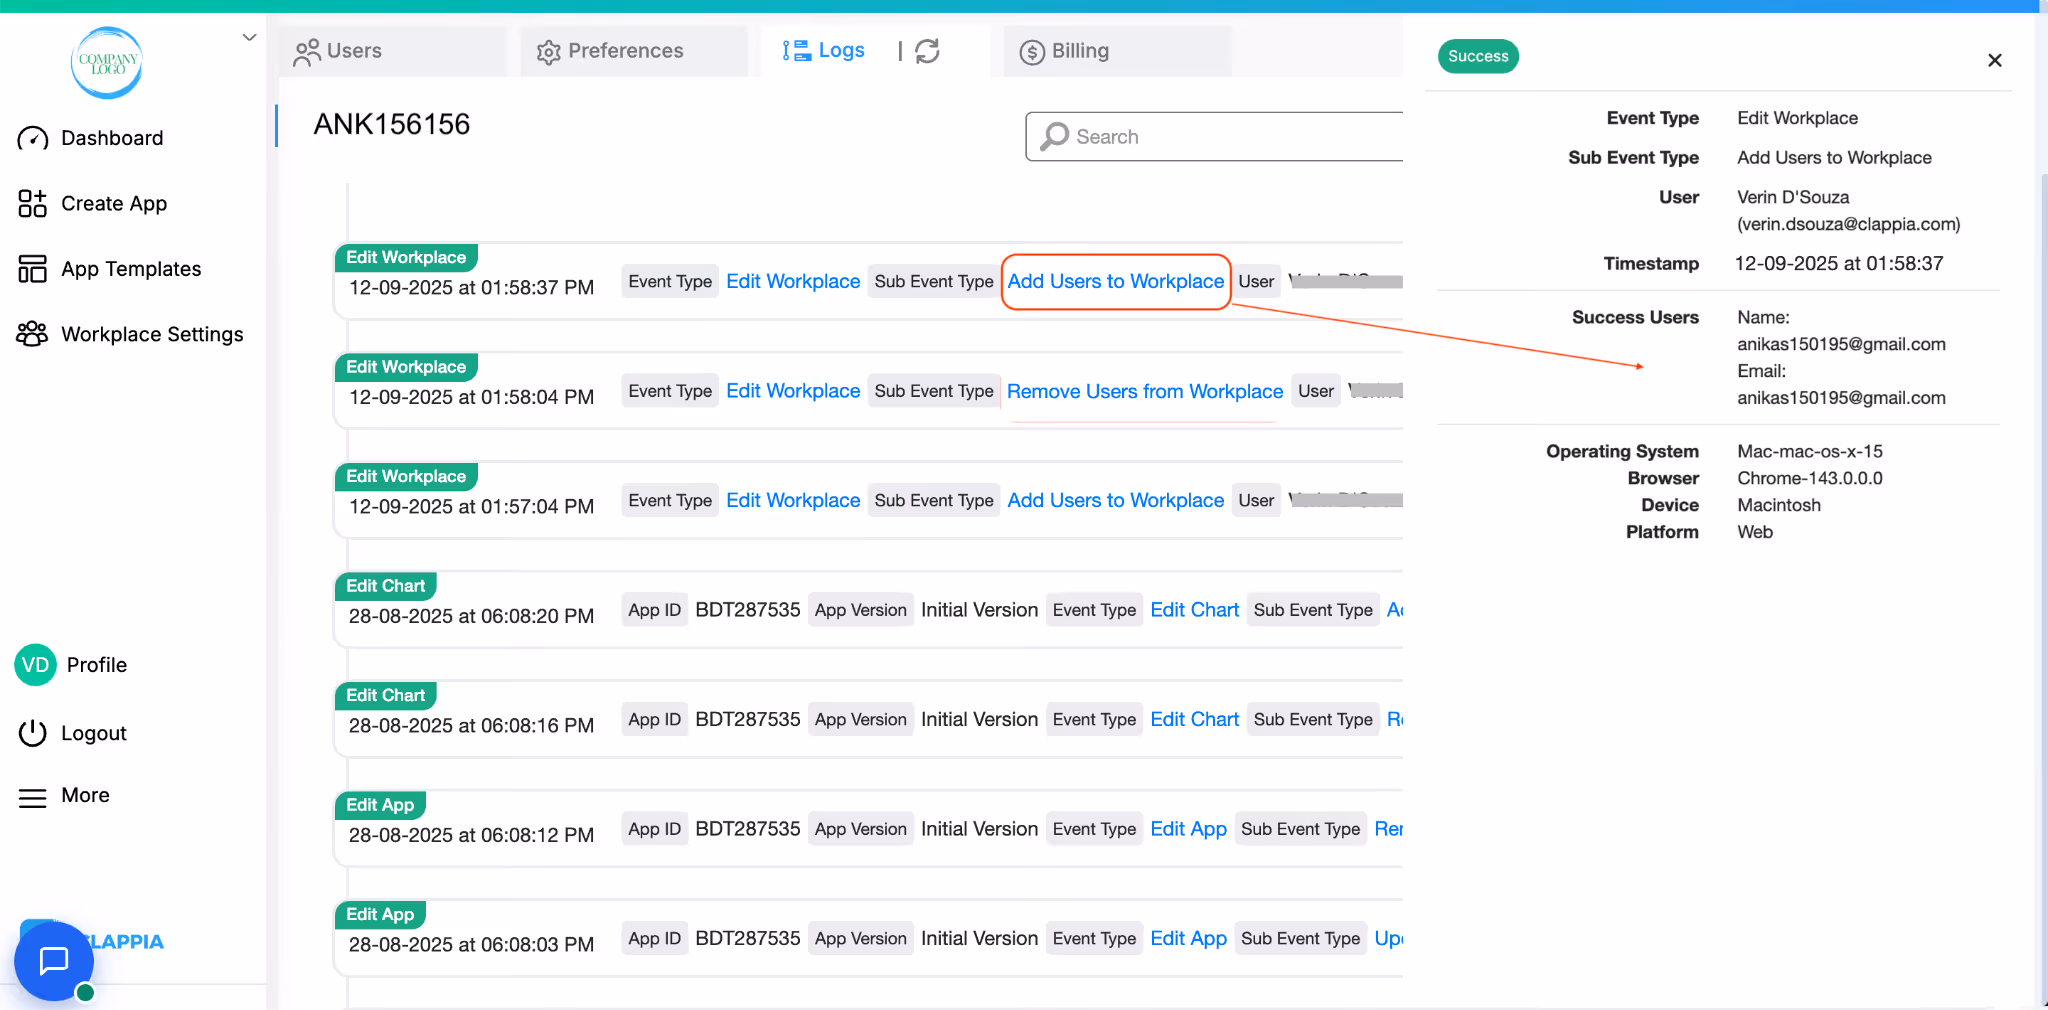Click Edit Chart badge above 06:08:16 PM

(x=385, y=695)
